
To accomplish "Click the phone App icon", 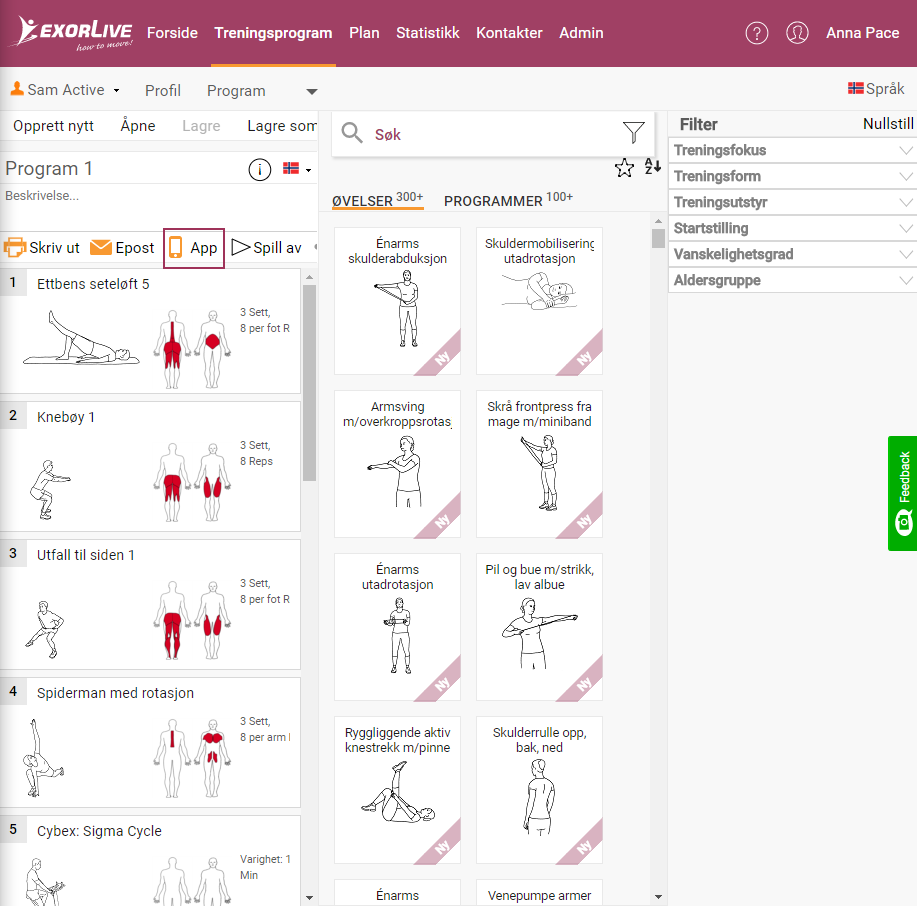I will (x=175, y=247).
